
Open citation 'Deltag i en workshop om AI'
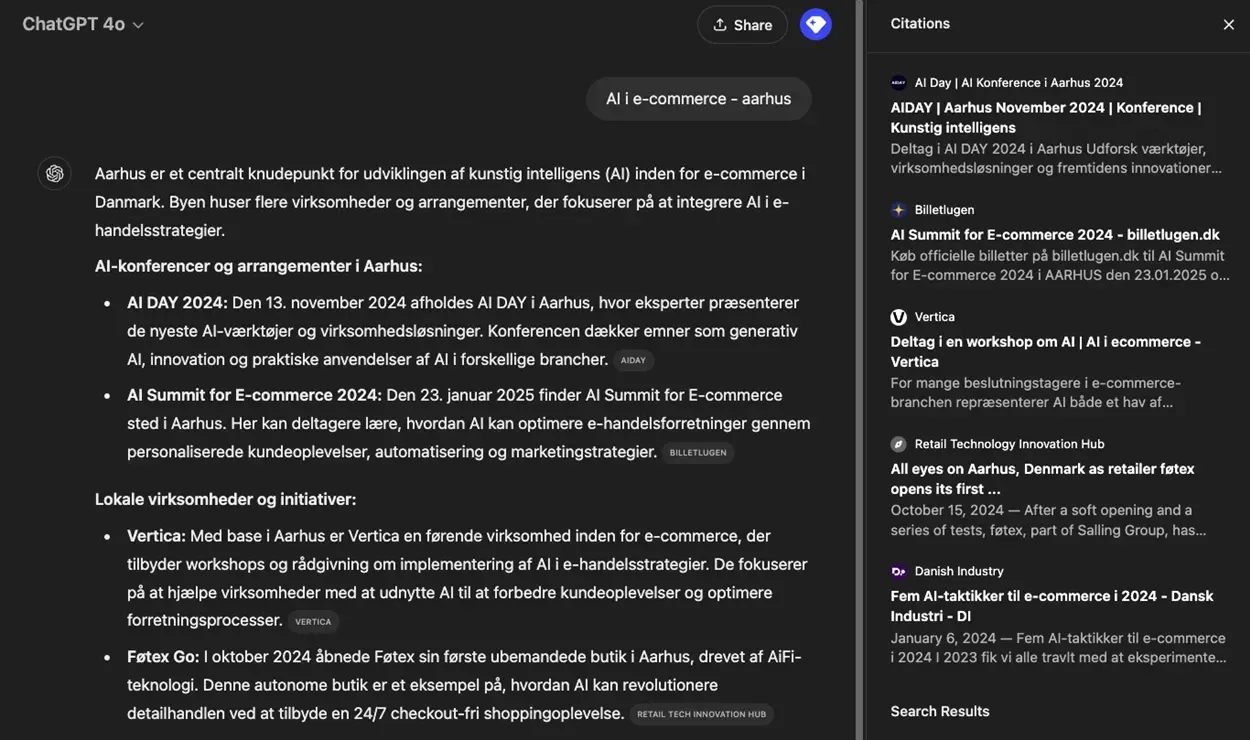(x=1046, y=351)
